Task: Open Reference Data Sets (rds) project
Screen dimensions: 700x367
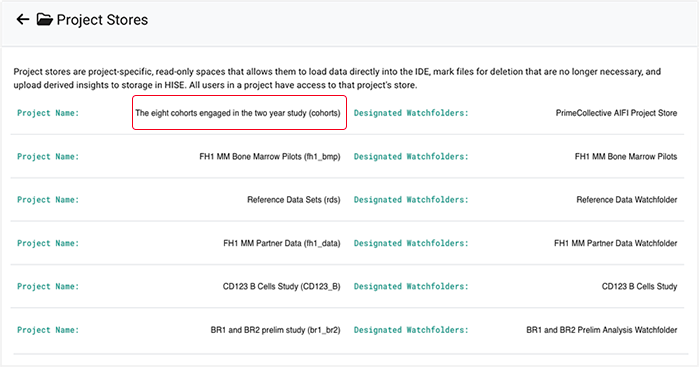Action: point(294,200)
